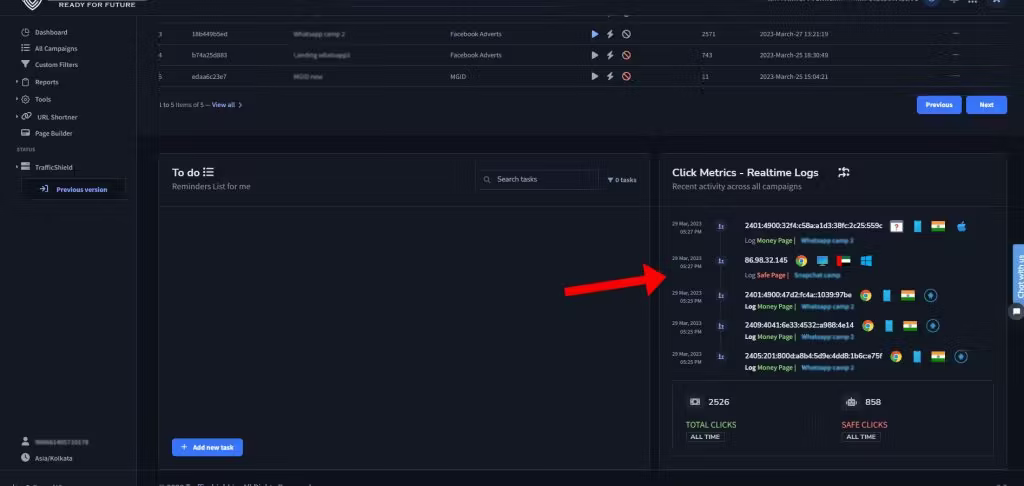Click the Previous pagination button

pyautogui.click(x=938, y=105)
